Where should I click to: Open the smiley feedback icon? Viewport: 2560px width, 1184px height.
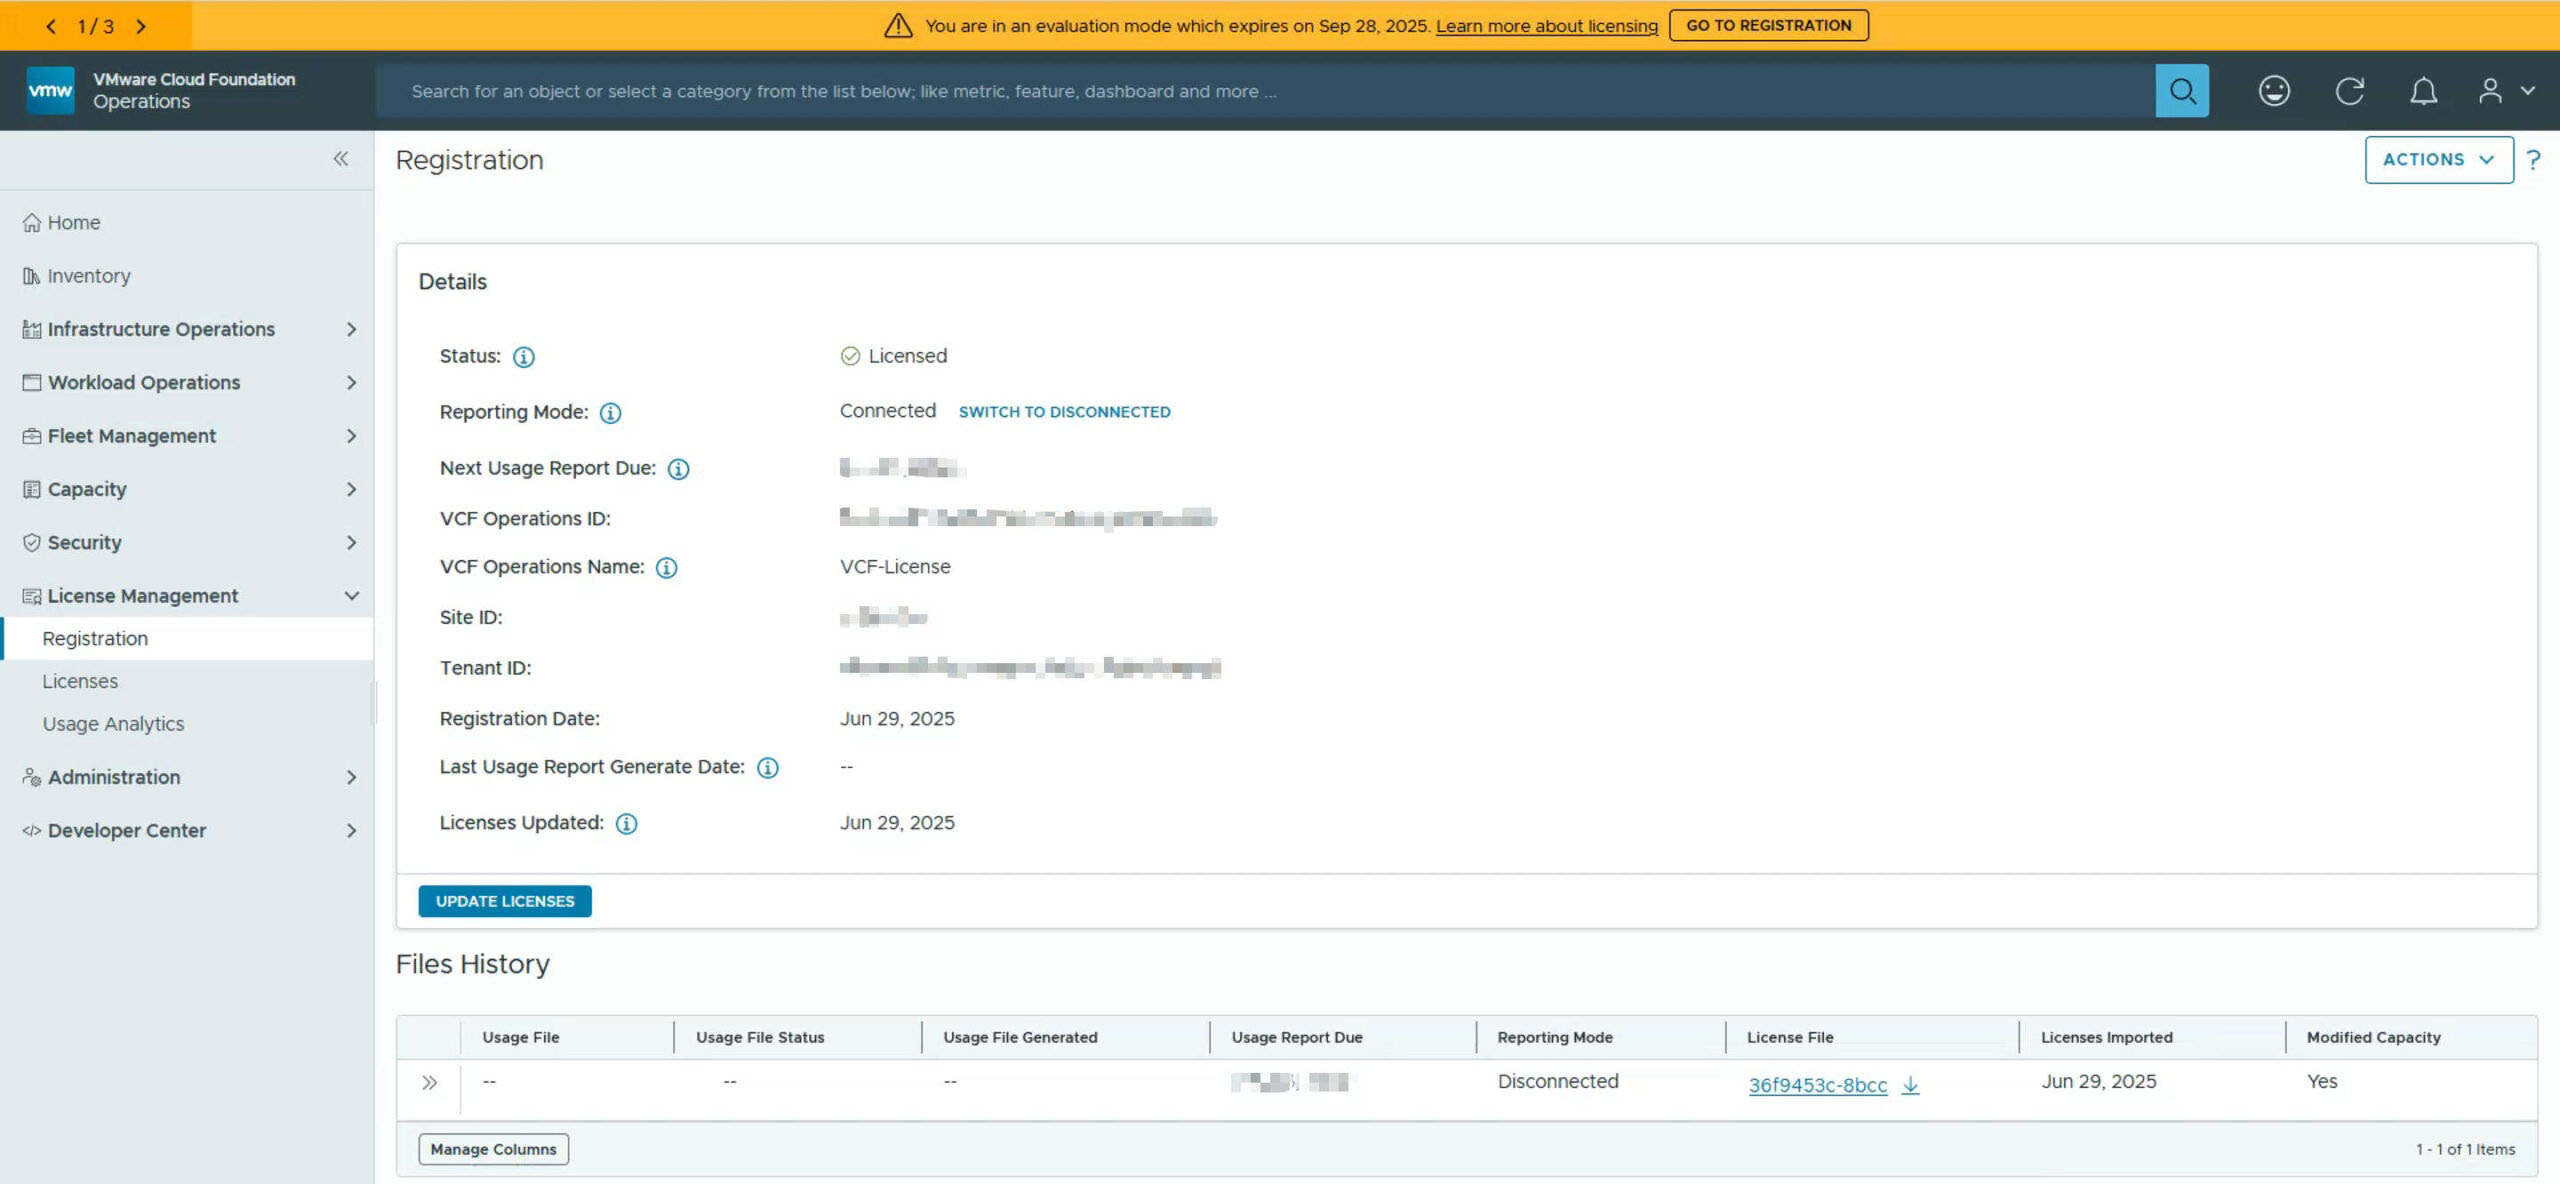tap(2274, 91)
